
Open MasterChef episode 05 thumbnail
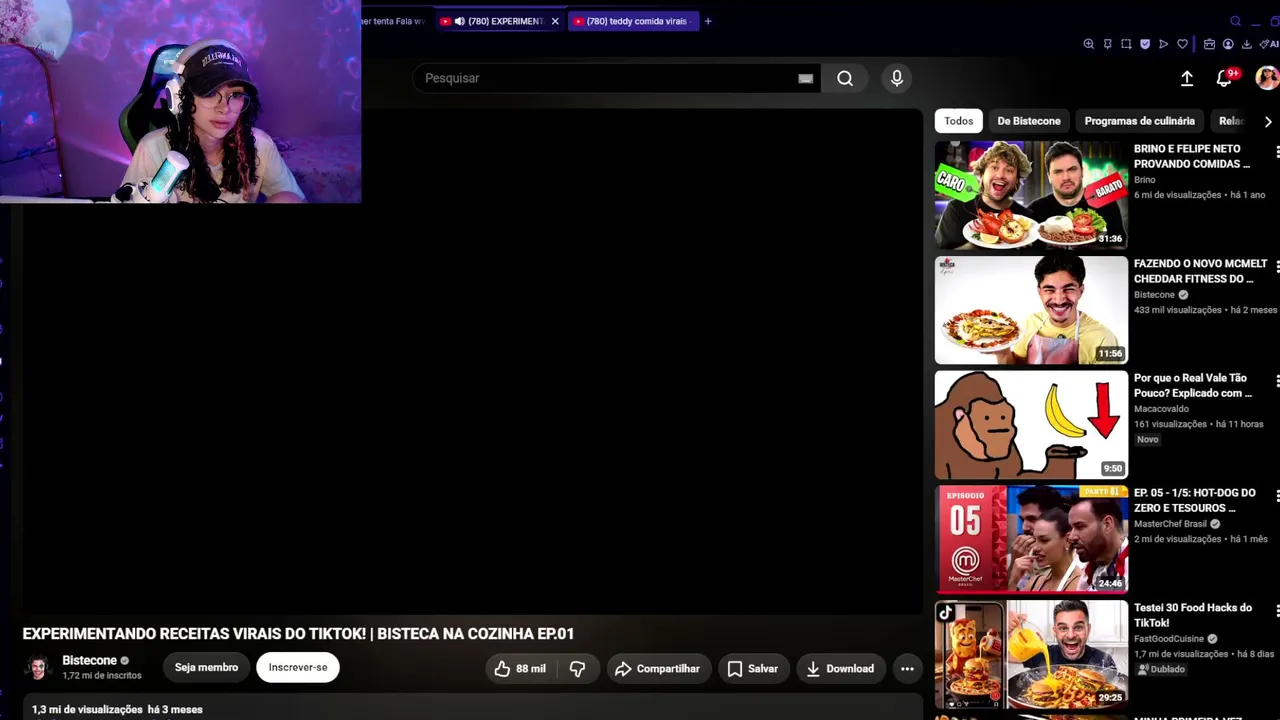coord(1031,540)
